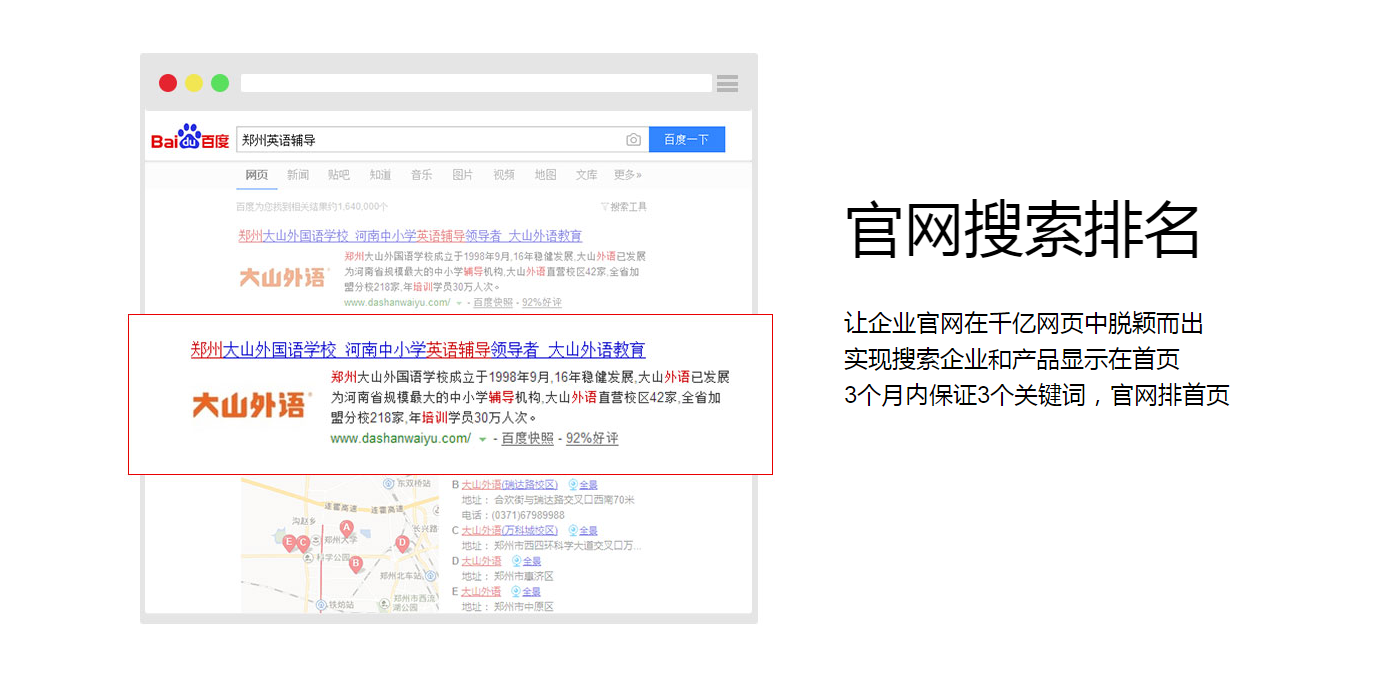Image resolution: width=1397 pixels, height=700 pixels.
Task: Select marker B on the map
Action: click(x=355, y=564)
